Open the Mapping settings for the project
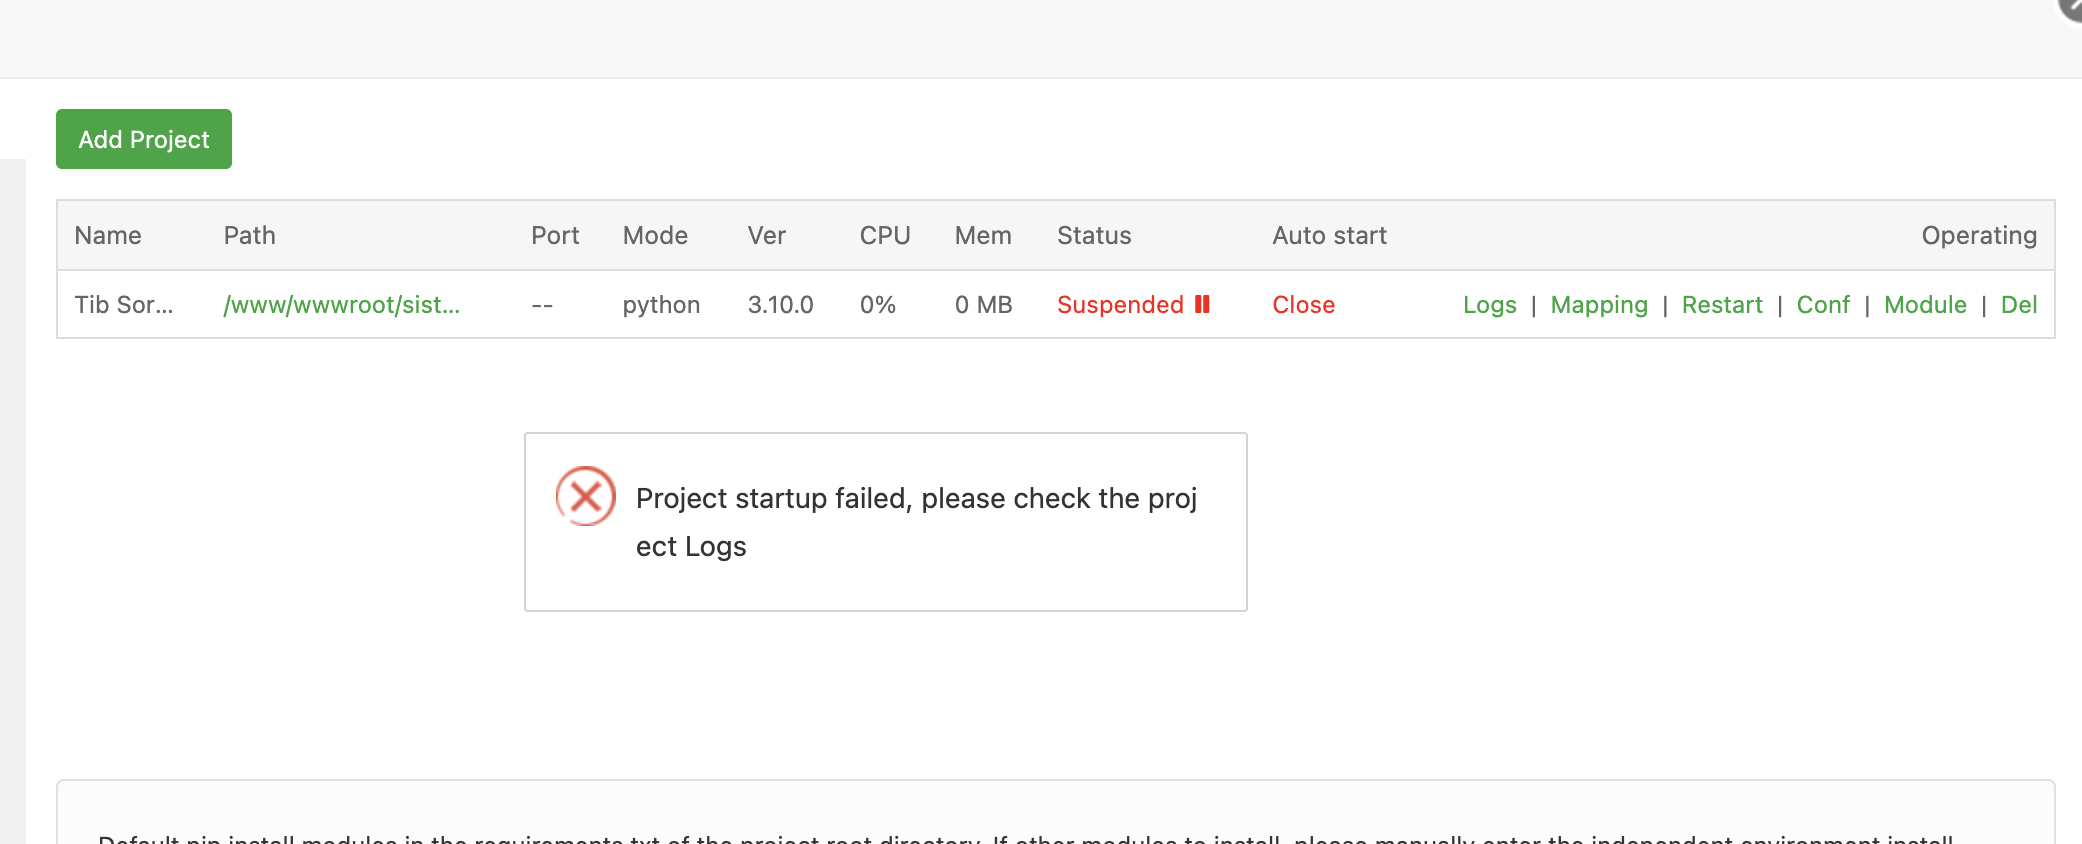Viewport: 2082px width, 844px height. tap(1598, 305)
